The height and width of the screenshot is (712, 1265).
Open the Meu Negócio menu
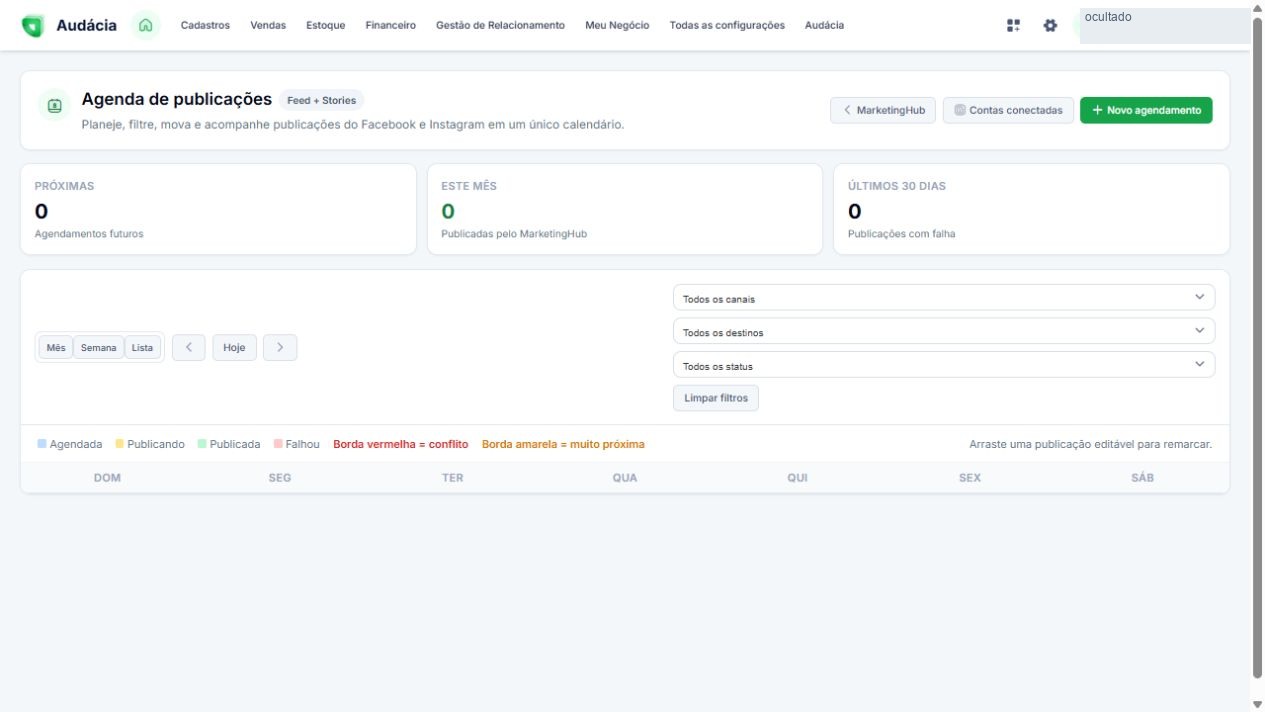point(617,26)
